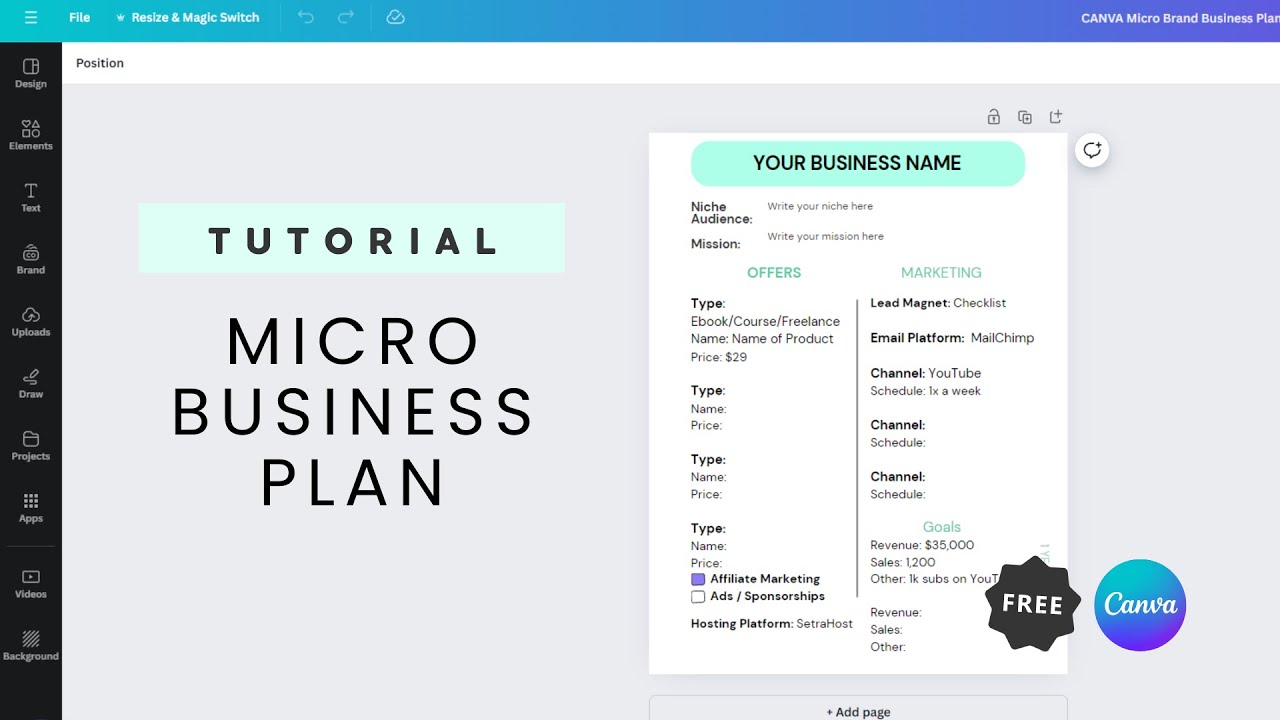
Task: Select the 'Revenue: $35,000' text
Action: click(922, 545)
